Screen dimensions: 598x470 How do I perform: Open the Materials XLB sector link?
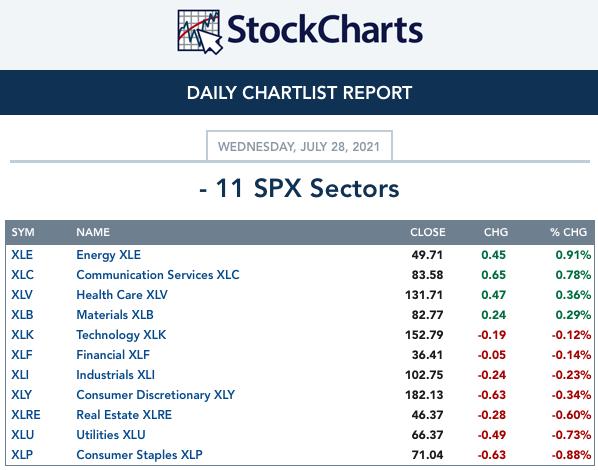[115, 315]
